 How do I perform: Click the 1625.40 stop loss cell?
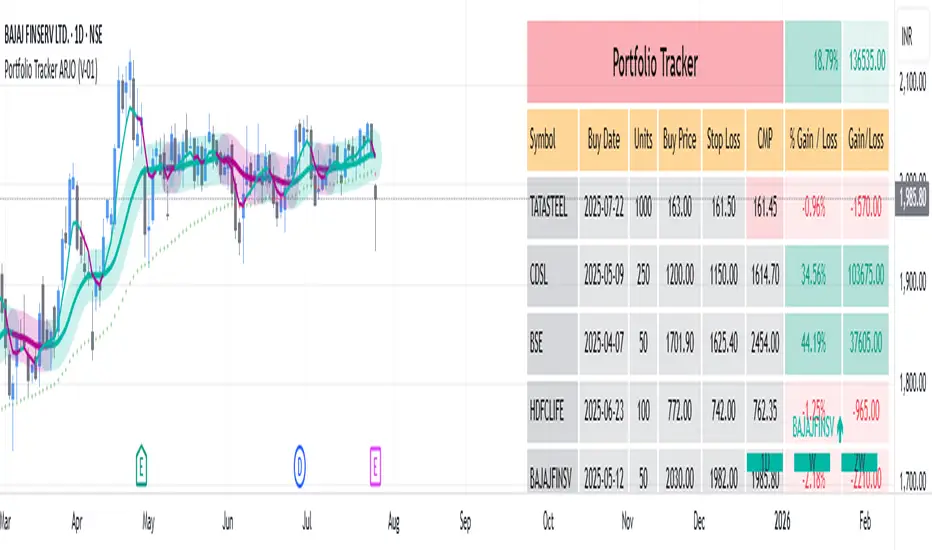723,343
